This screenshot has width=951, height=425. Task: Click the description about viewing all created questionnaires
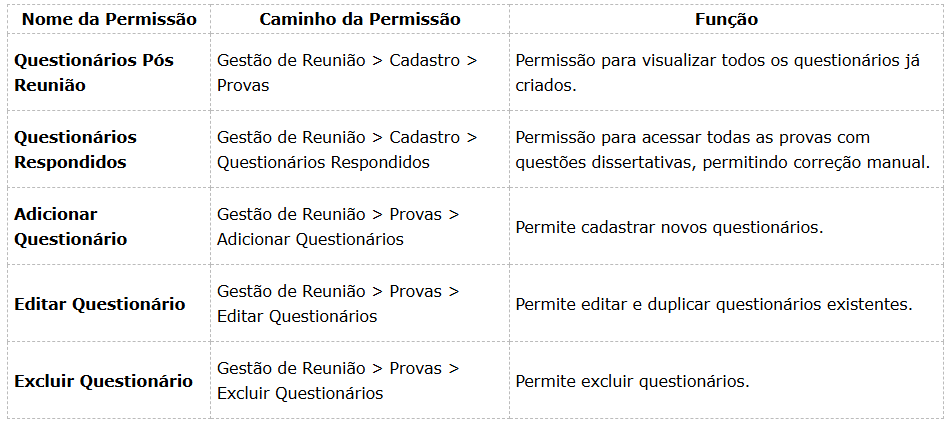click(x=717, y=73)
